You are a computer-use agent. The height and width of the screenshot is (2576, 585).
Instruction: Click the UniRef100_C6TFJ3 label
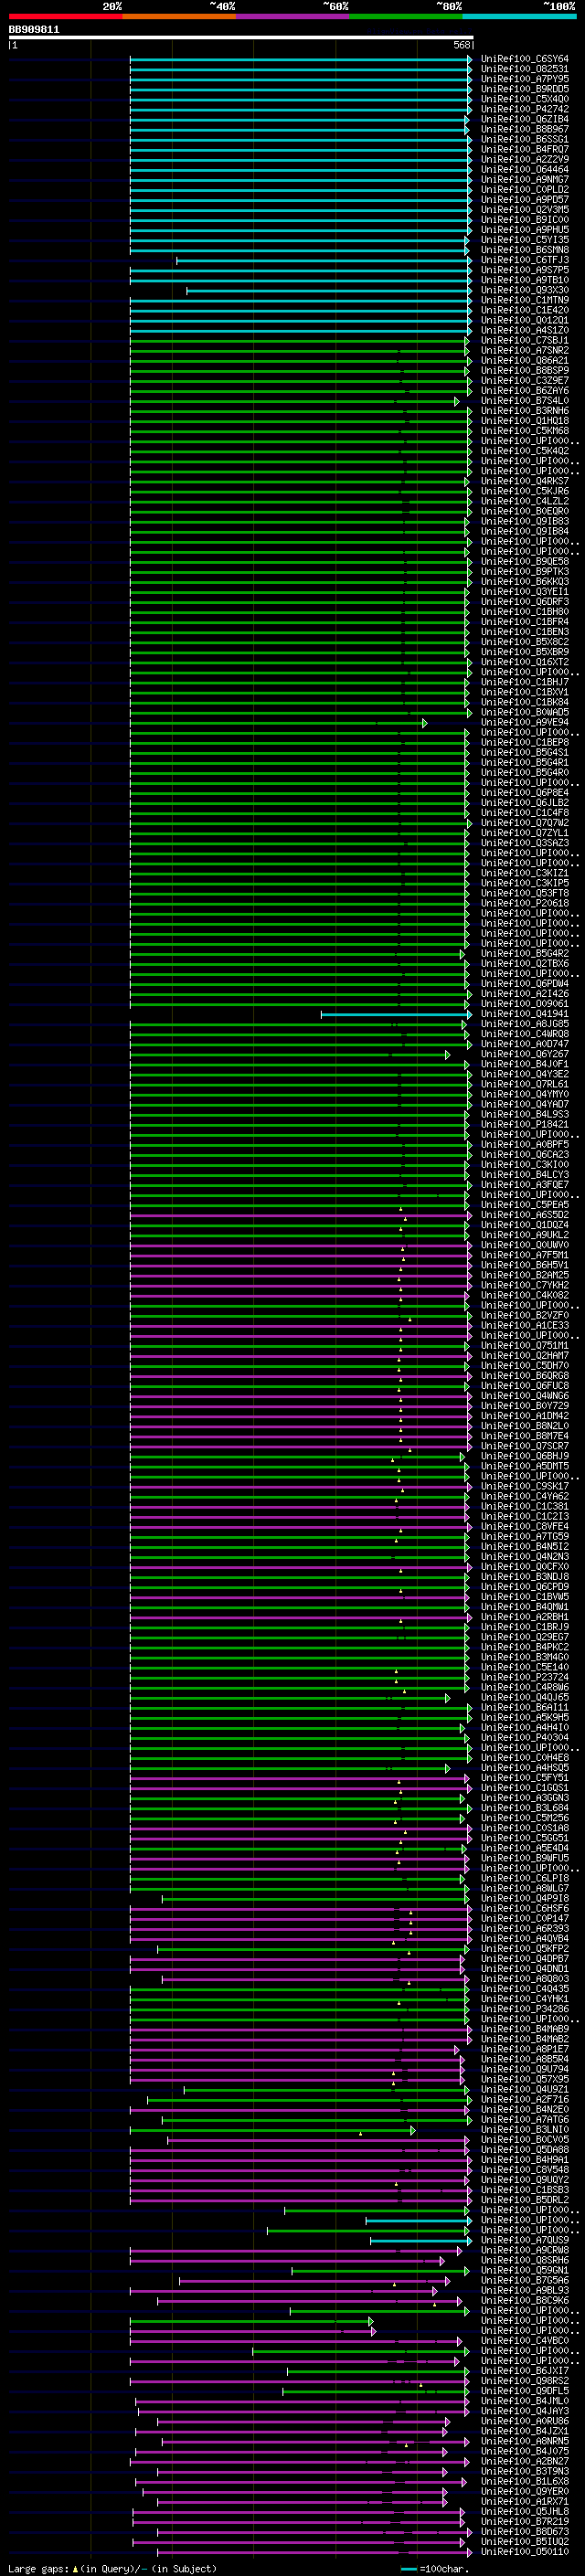pos(525,260)
